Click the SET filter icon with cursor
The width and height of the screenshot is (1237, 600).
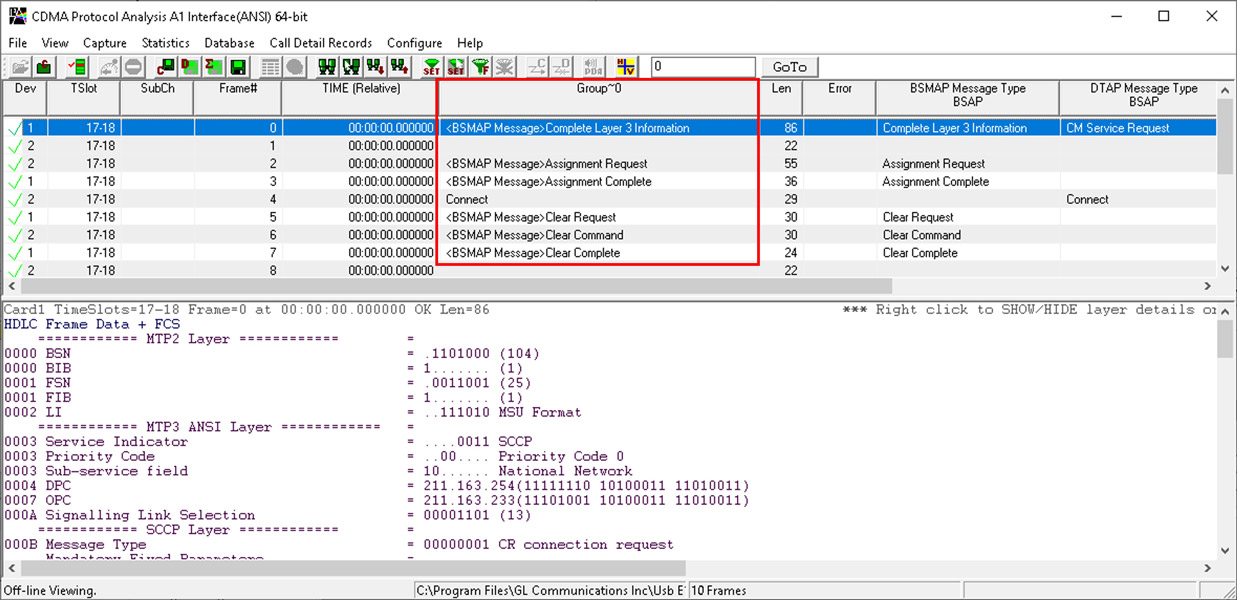455,67
